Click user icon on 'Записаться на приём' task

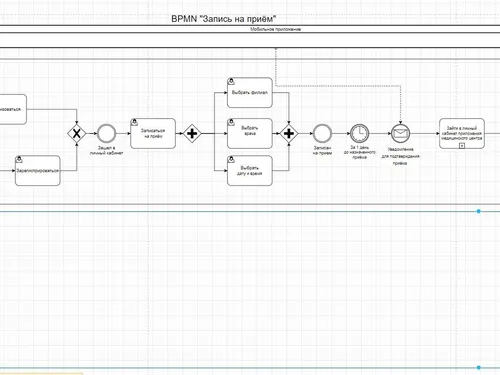134,122
